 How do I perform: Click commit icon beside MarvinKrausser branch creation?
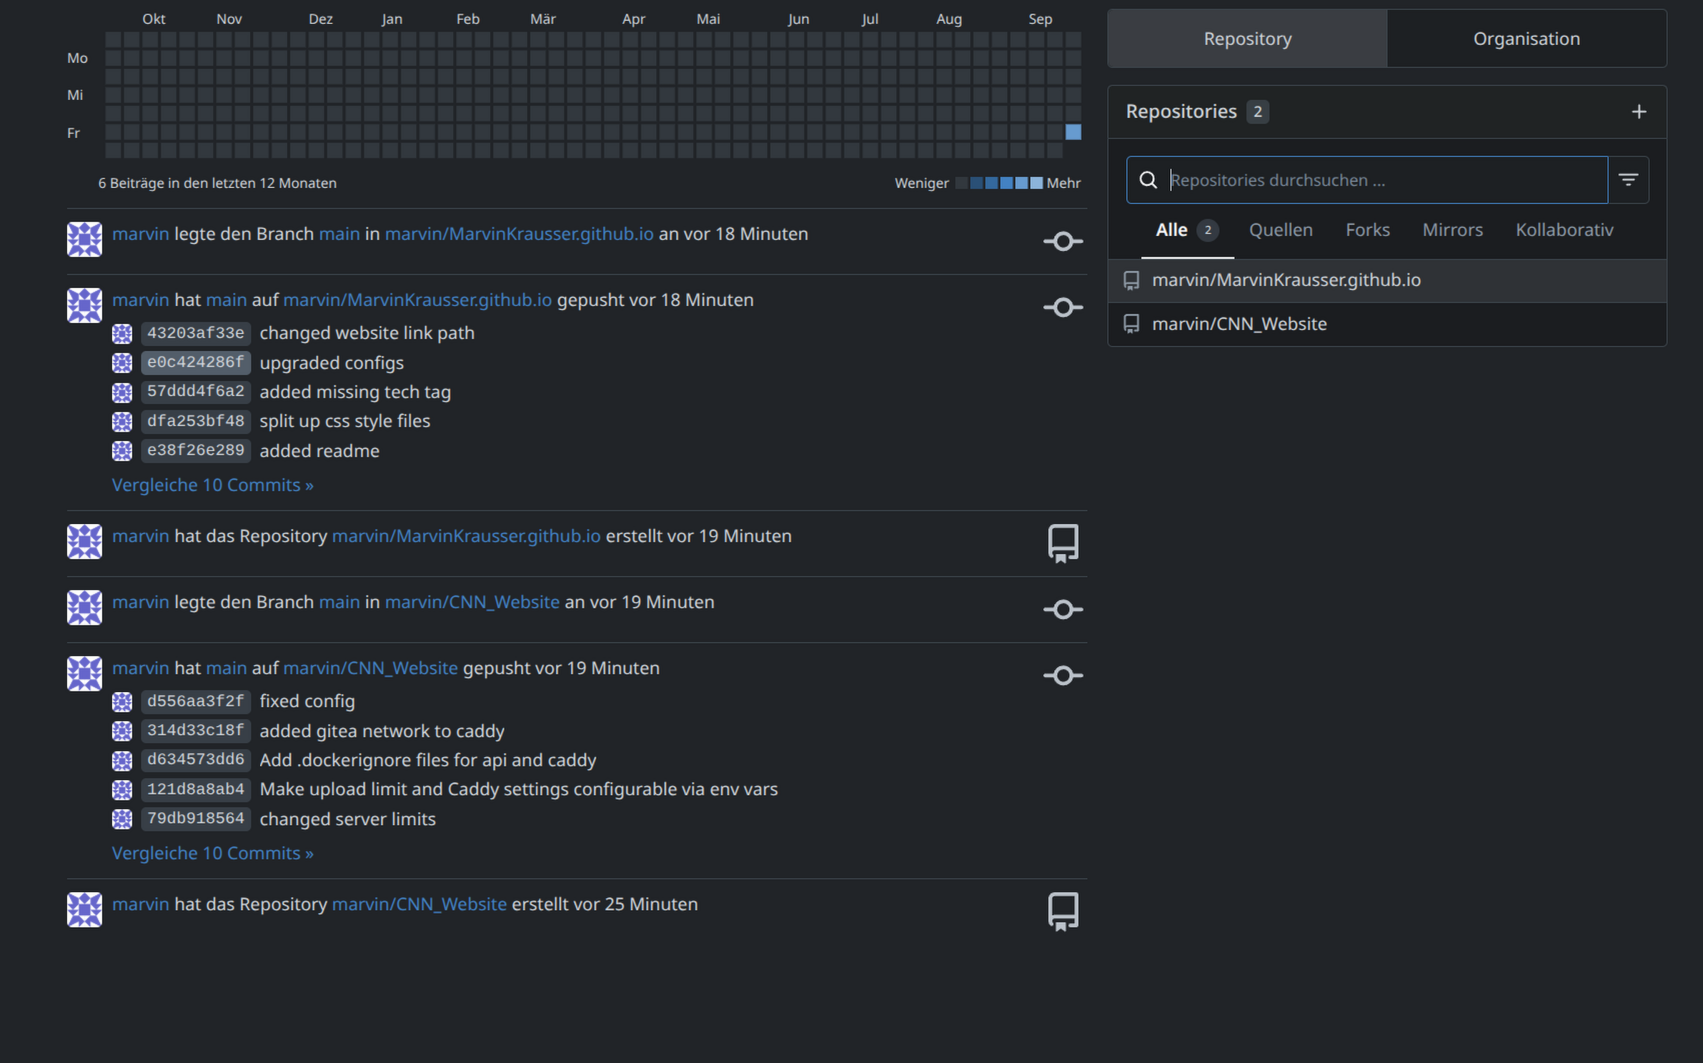(x=1063, y=241)
